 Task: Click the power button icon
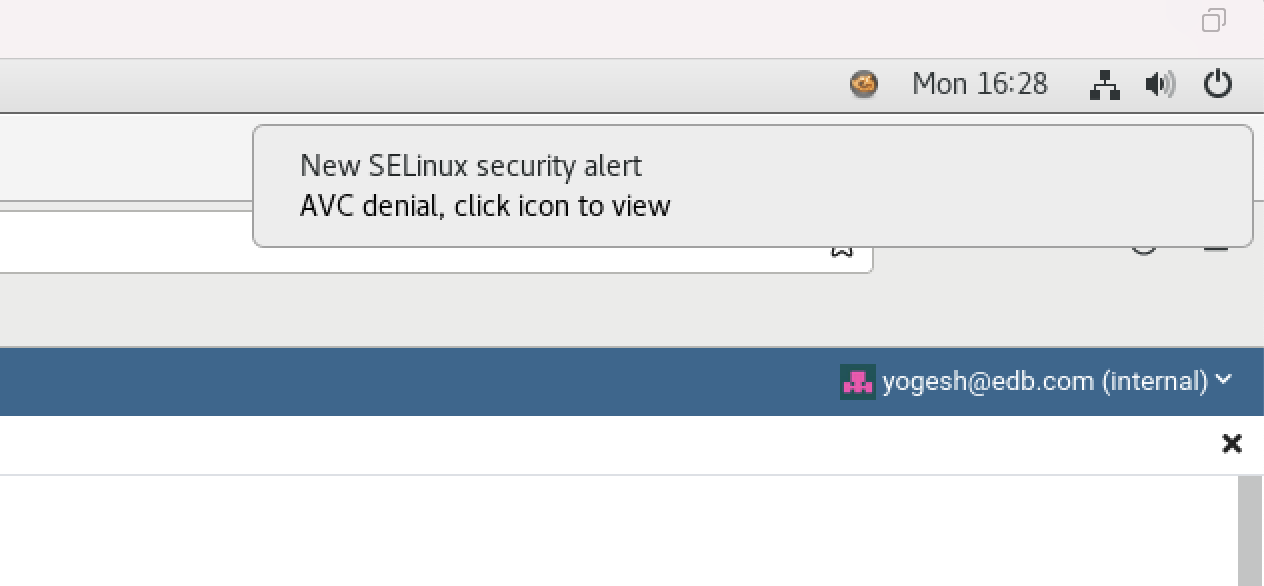click(x=1217, y=84)
